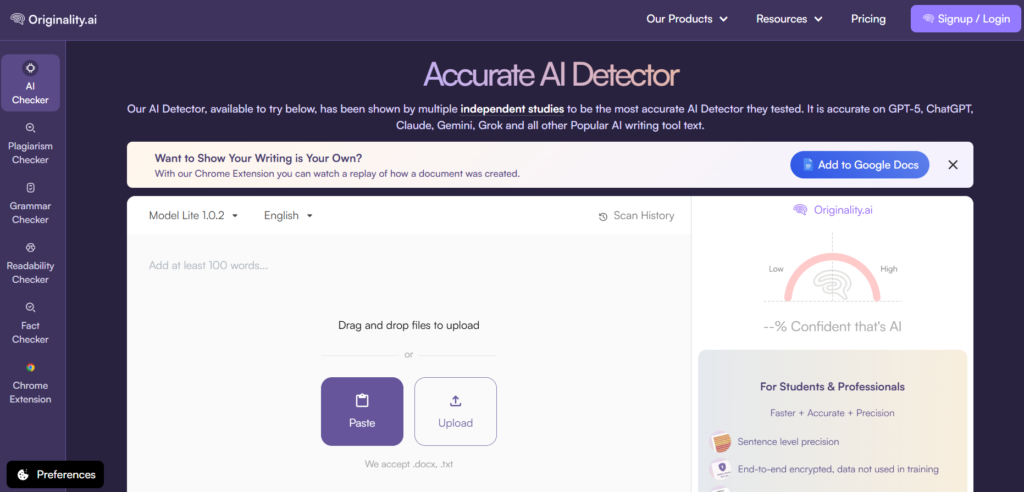Click the End-to-end encrypted shield icon
This screenshot has width=1024, height=492.
[720, 469]
